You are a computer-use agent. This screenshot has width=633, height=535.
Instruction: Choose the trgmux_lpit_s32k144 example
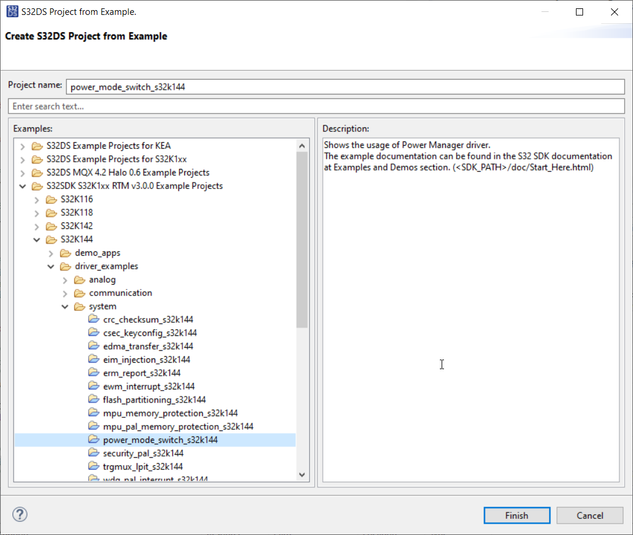point(143,467)
